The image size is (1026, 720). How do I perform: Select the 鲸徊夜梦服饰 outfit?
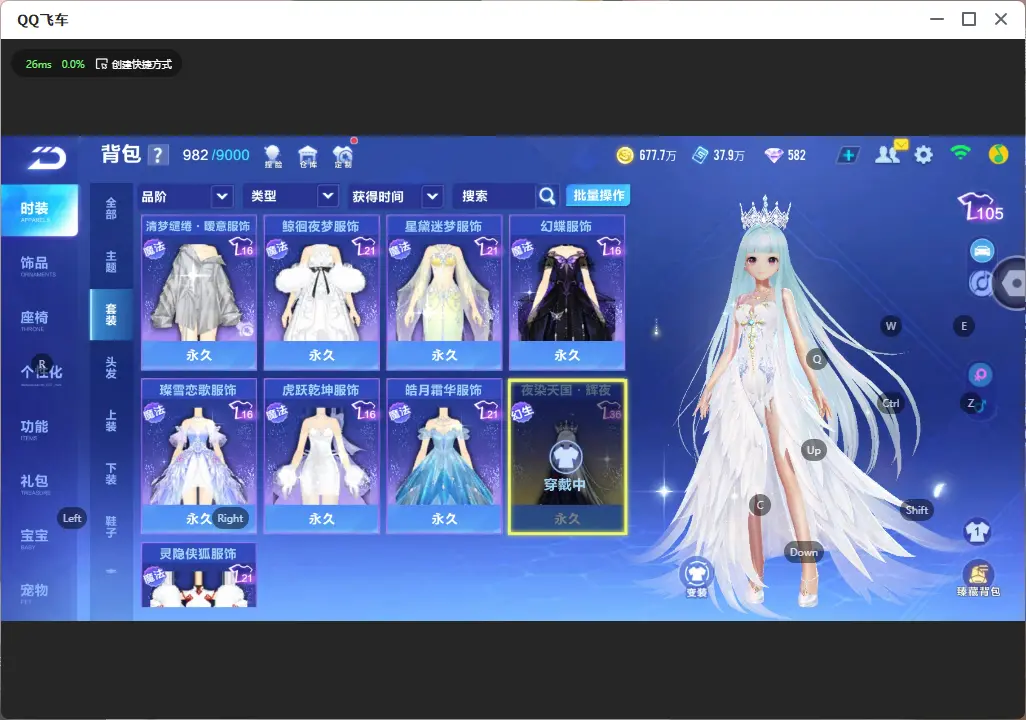pyautogui.click(x=321, y=292)
